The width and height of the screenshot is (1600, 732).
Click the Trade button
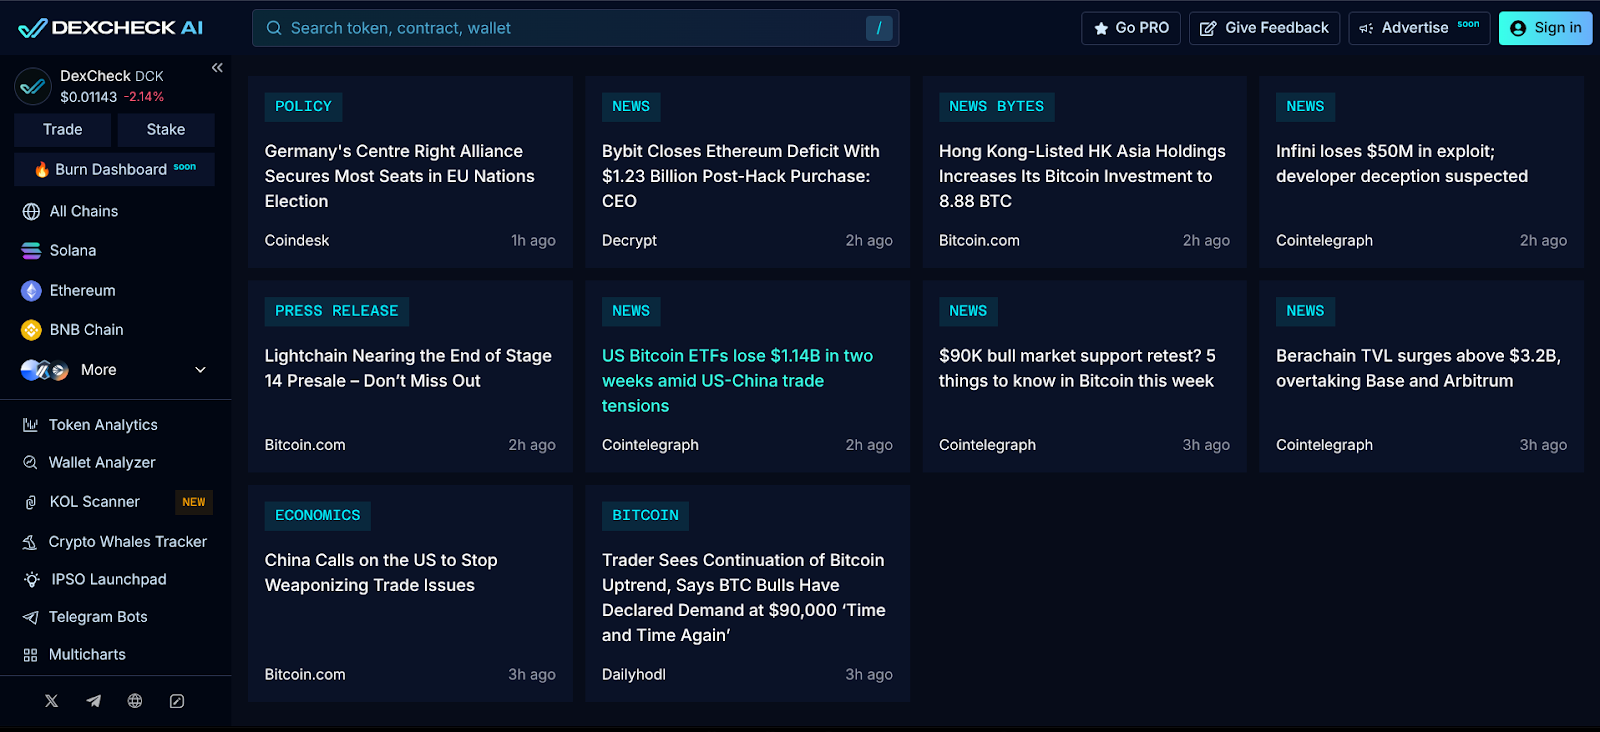point(63,130)
